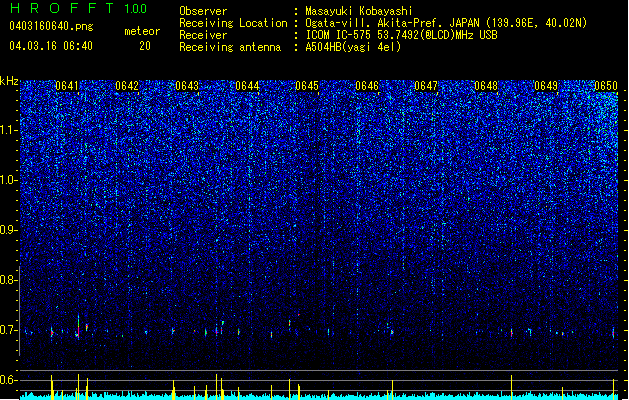Click the 1.1 kHz axis label
Image resolution: width=629 pixels, height=400 pixels.
pyautogui.click(x=8, y=130)
